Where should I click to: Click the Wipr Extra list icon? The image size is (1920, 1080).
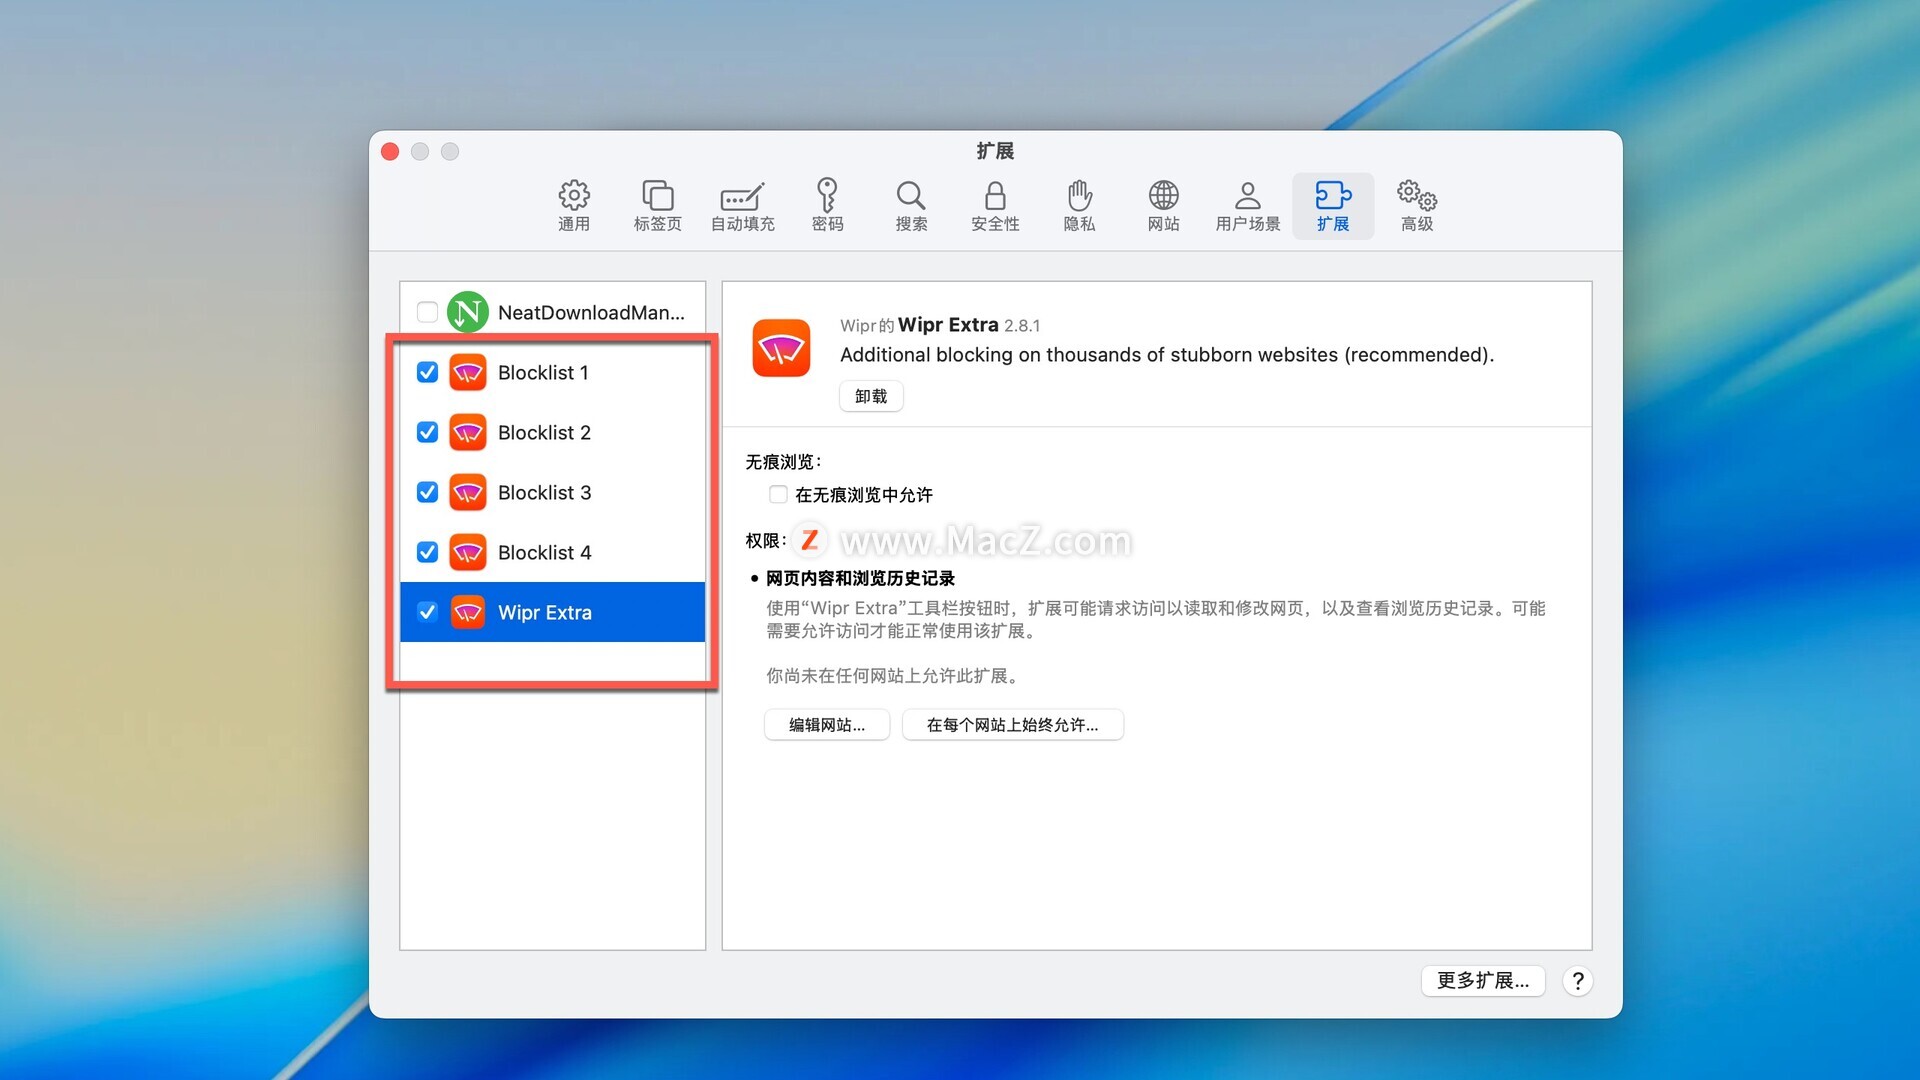(467, 612)
